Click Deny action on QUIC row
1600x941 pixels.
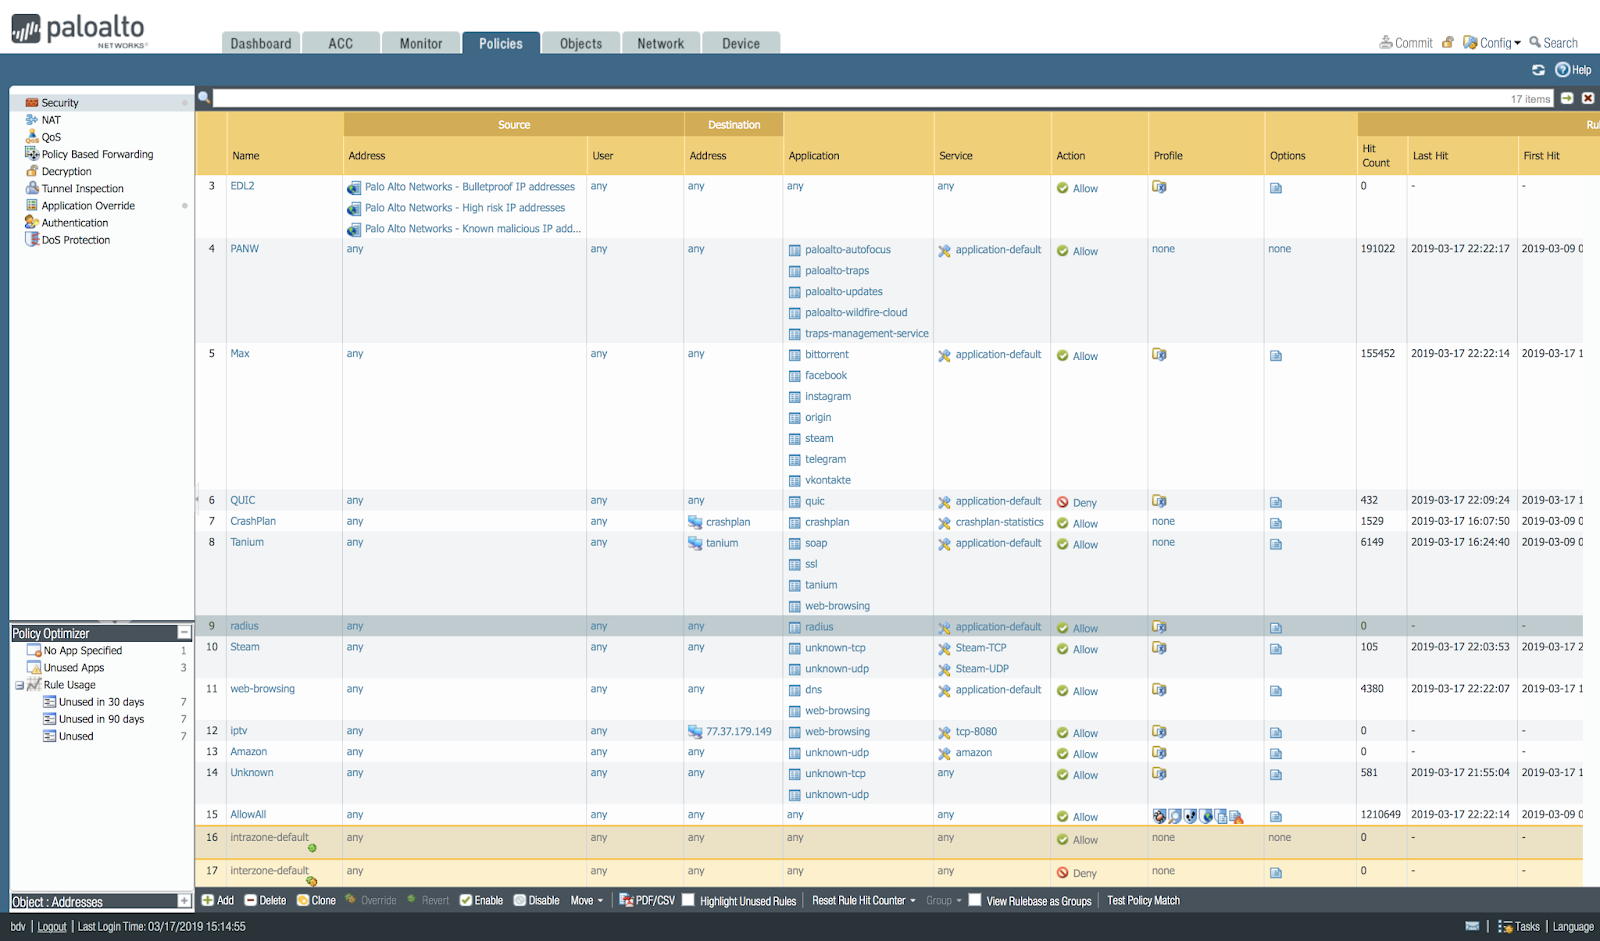[x=1077, y=503]
